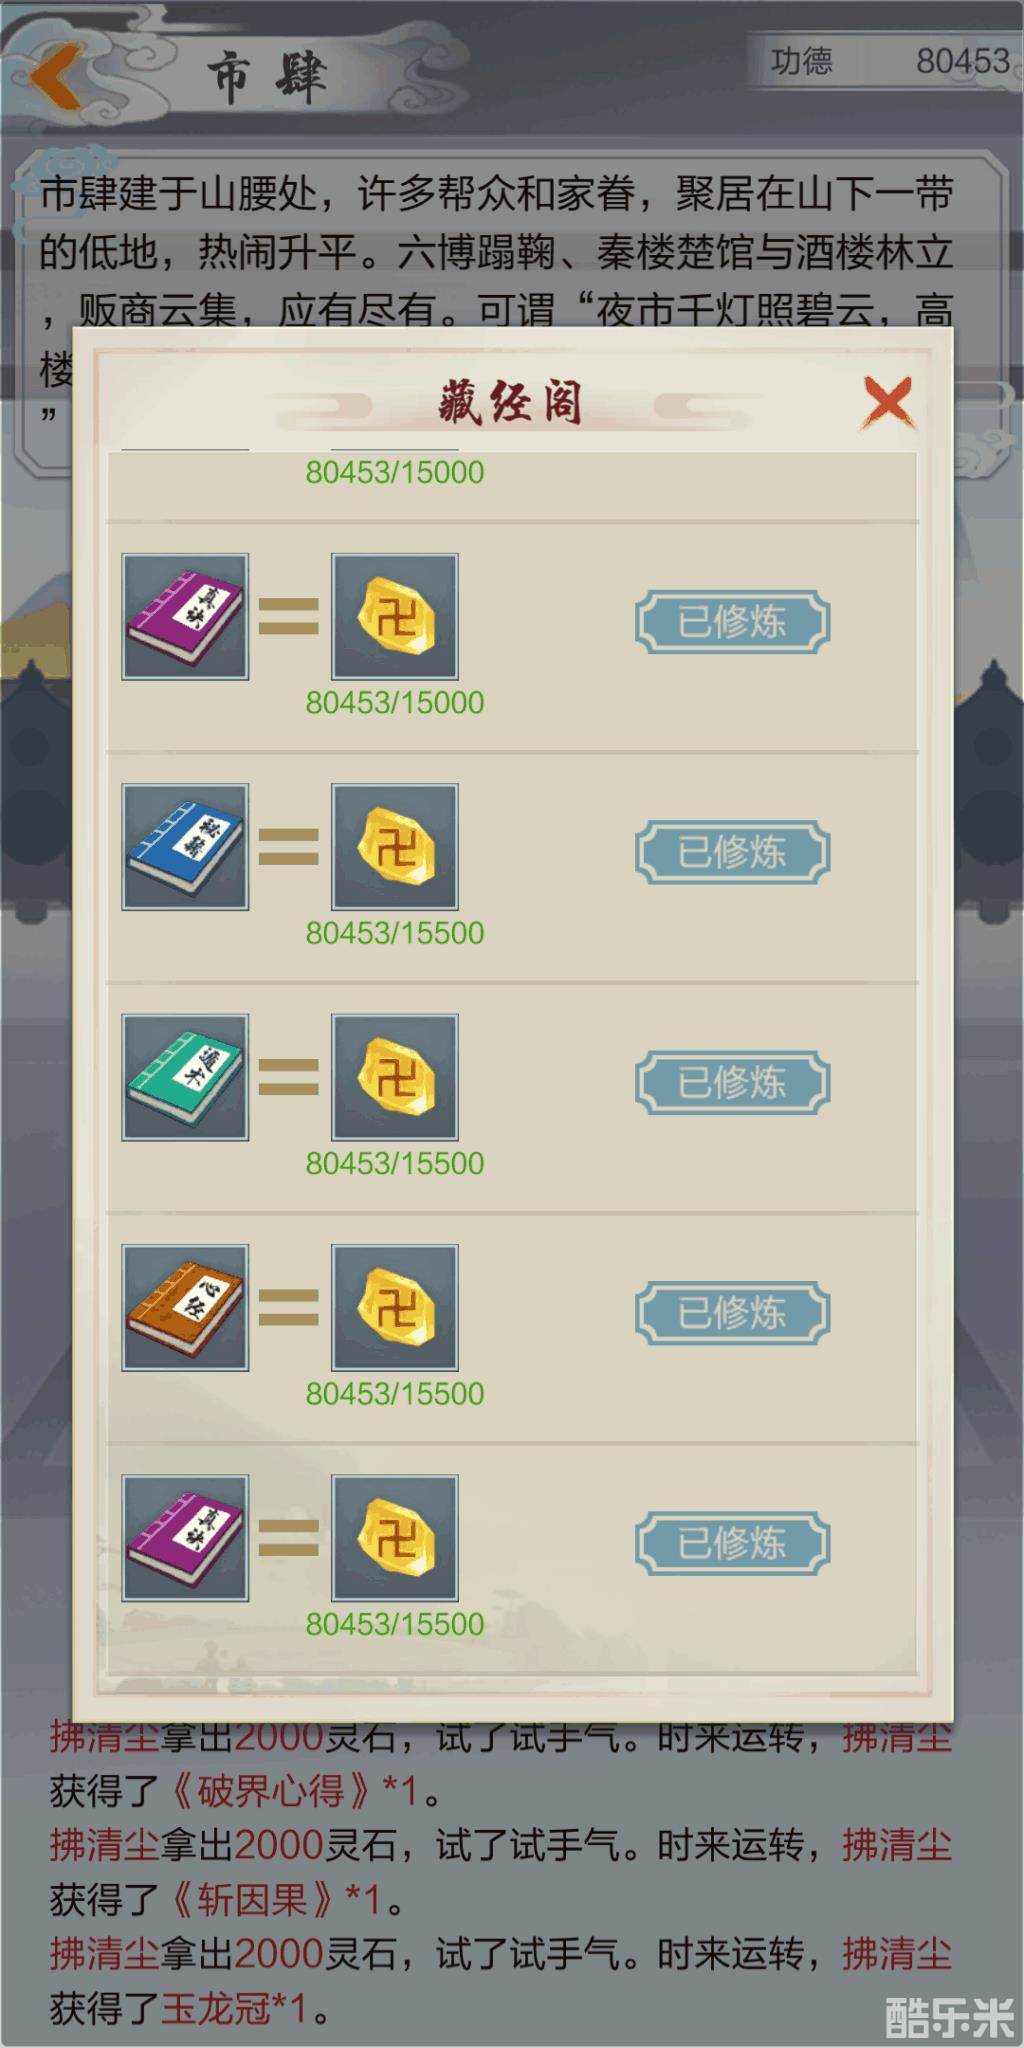
Task: Select the bottom purple 真诀 book icon
Action: pos(185,1538)
